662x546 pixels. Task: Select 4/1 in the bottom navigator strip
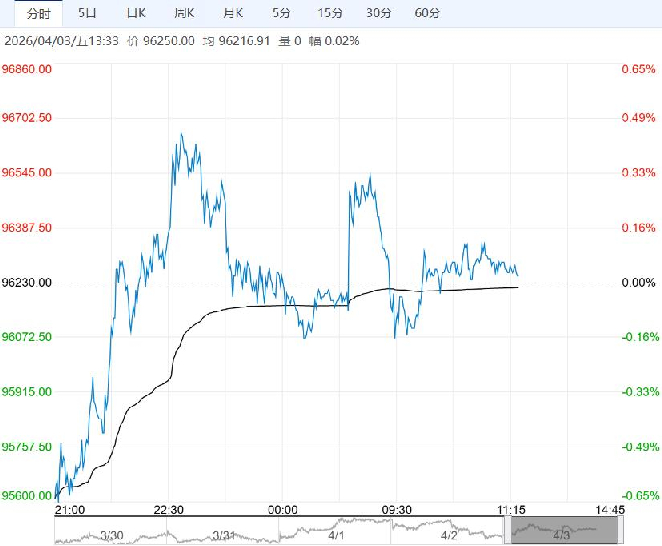point(337,536)
